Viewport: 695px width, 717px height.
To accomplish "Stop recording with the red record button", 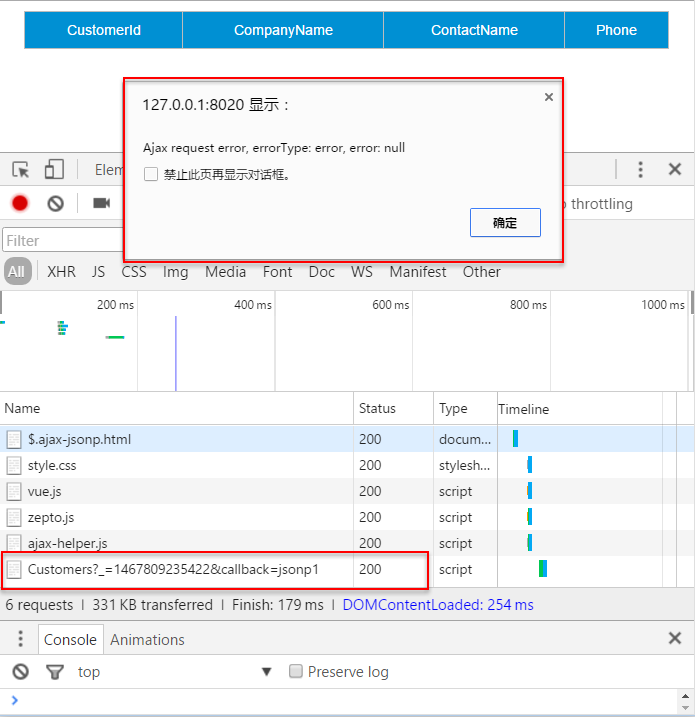I will (20, 203).
